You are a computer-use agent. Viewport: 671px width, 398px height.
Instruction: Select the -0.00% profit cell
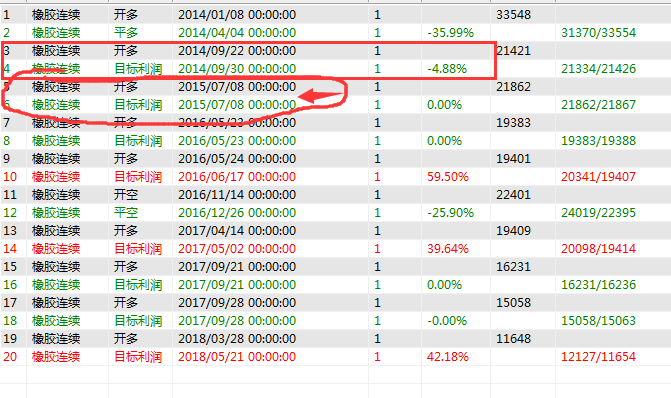(447, 321)
